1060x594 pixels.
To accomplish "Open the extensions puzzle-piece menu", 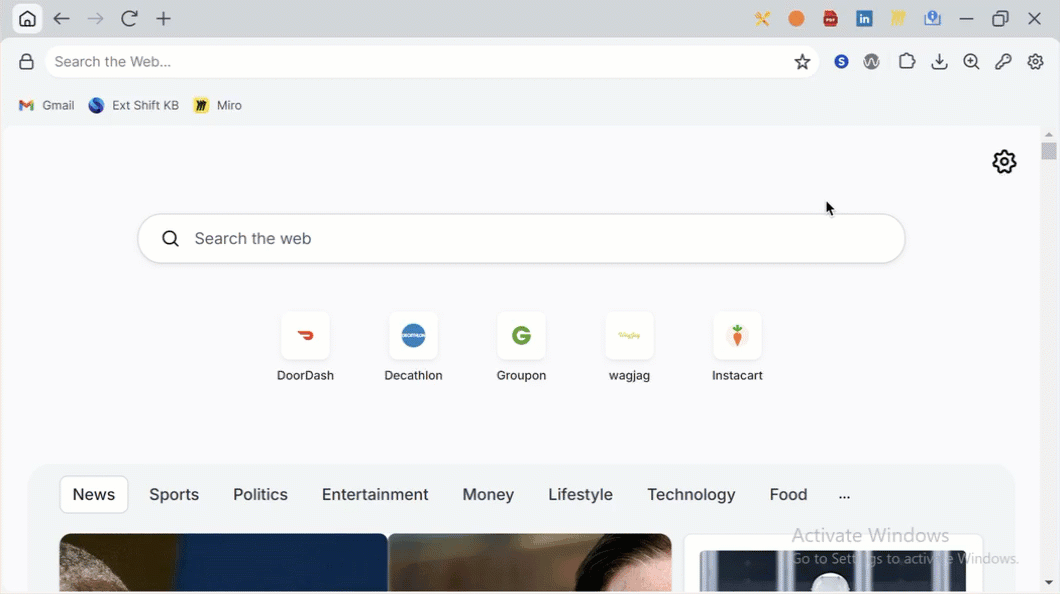I will (x=907, y=62).
